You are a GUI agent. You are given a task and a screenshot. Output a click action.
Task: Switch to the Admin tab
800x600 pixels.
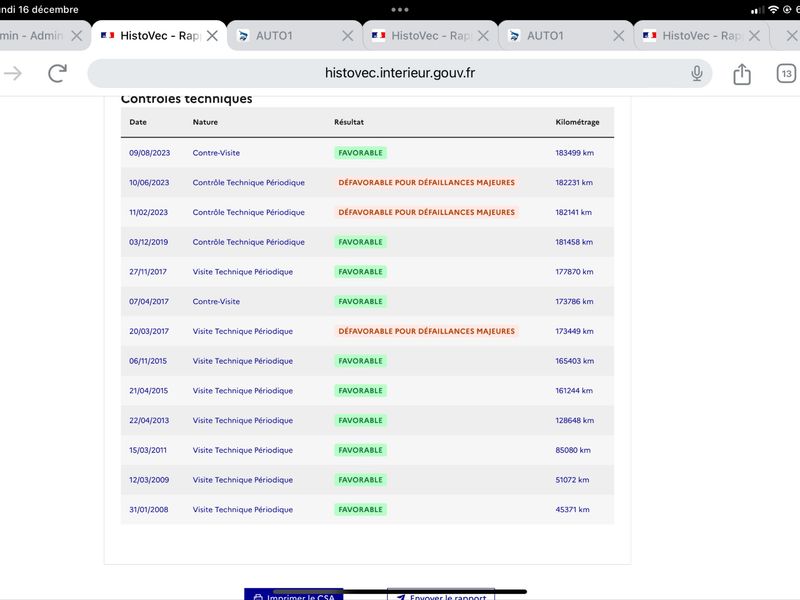pos(32,36)
